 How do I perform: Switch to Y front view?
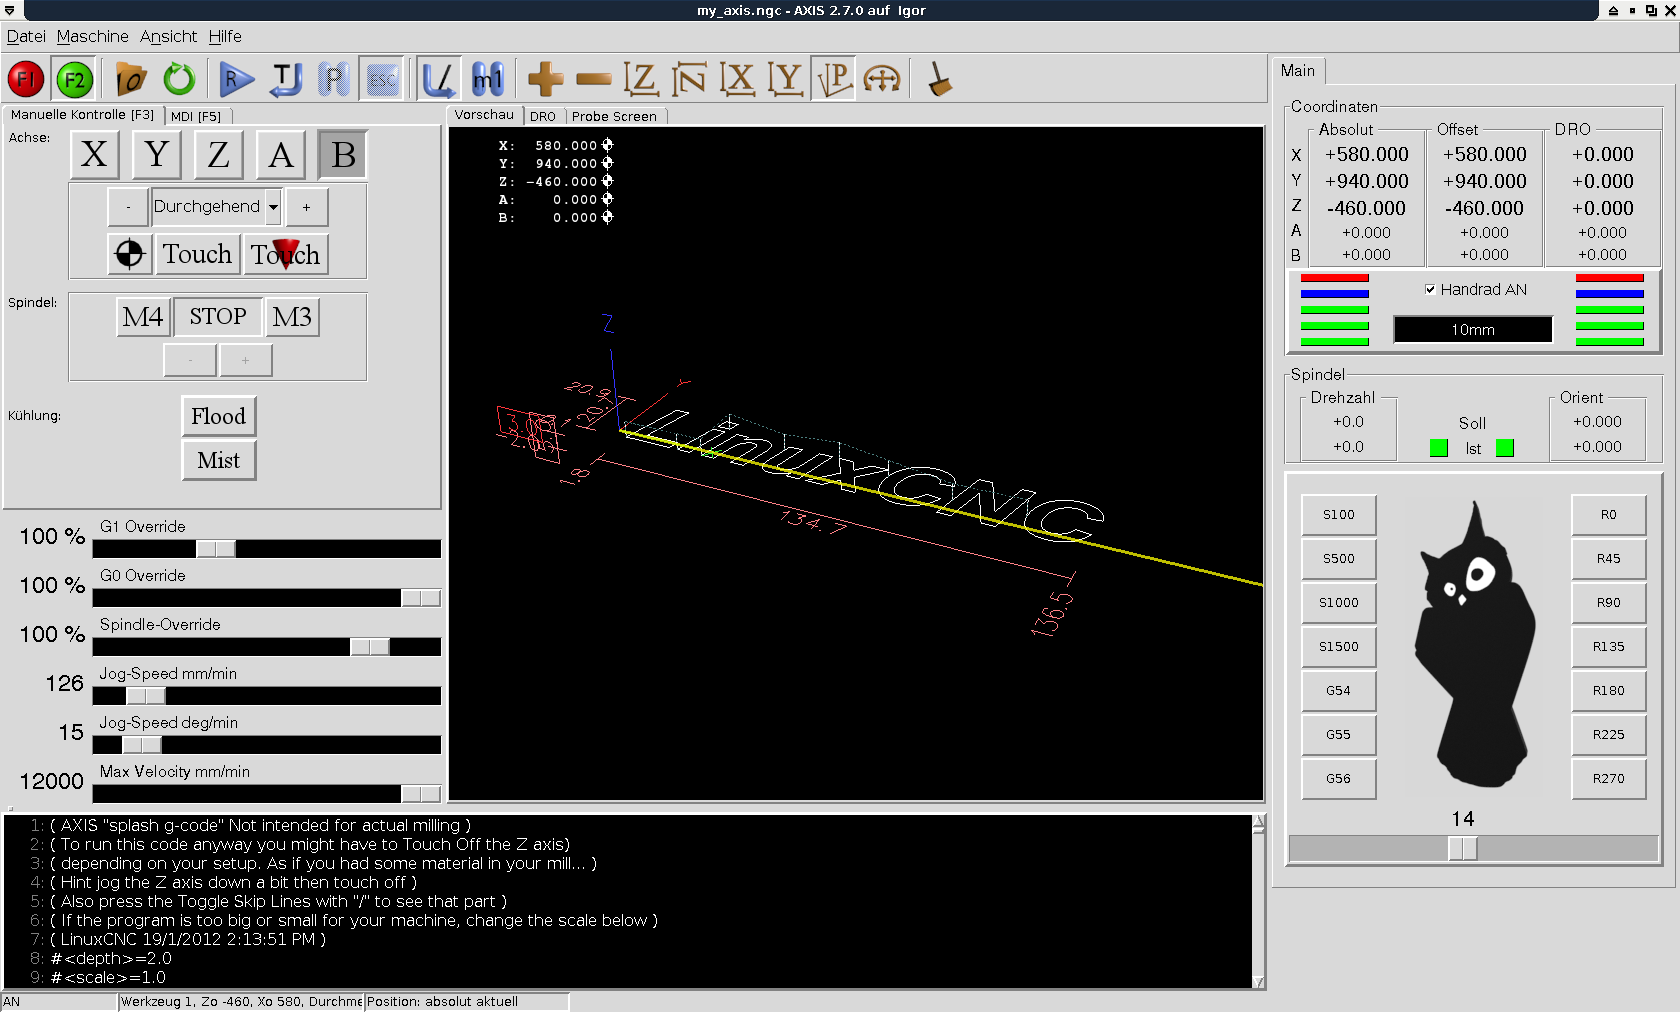coord(786,79)
